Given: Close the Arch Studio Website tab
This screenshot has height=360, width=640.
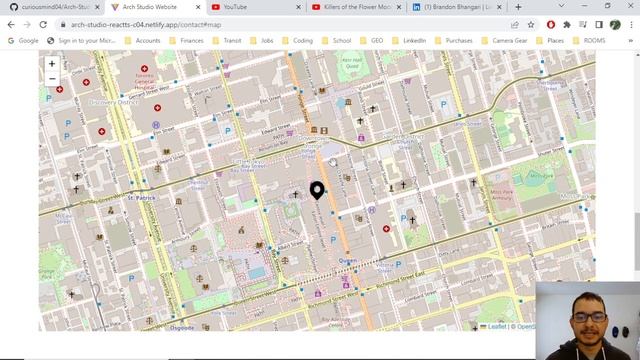Looking at the screenshot, I should pos(198,7).
